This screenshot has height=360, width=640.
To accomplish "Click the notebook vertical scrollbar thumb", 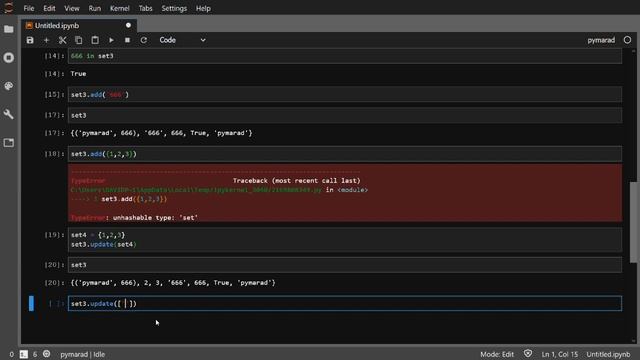I will pos(633,222).
